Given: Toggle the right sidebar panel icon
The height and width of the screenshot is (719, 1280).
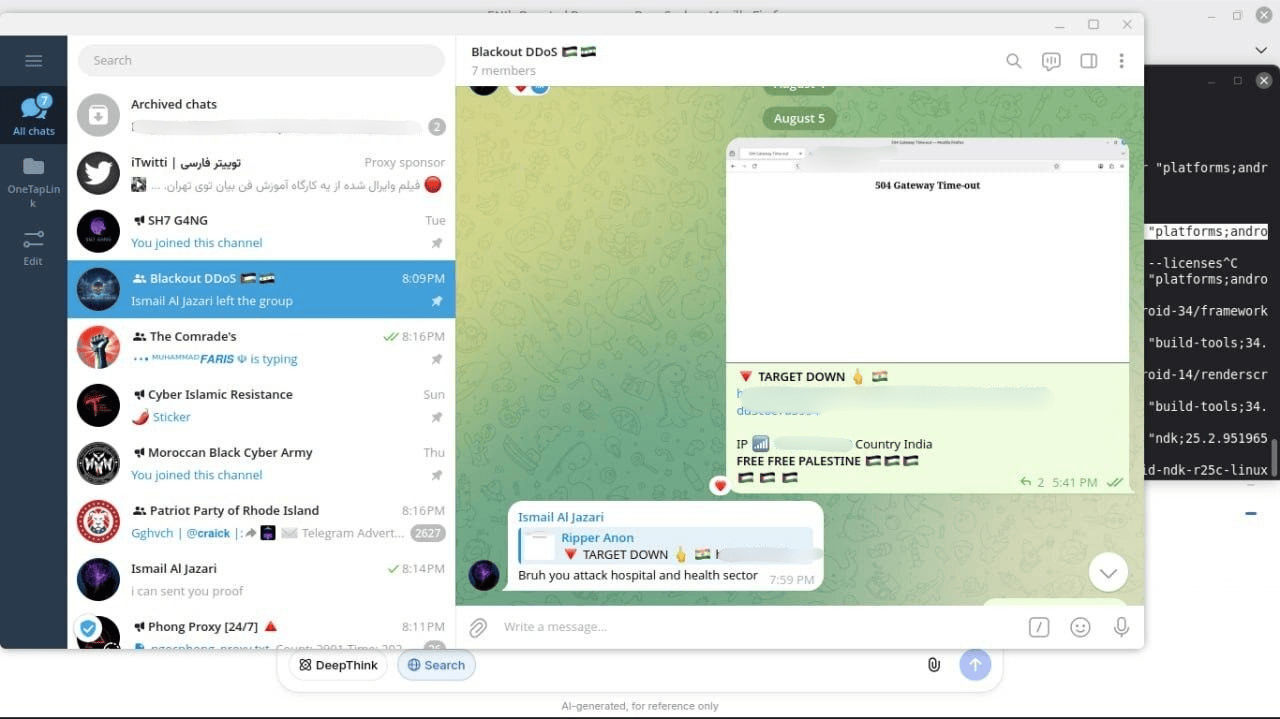Looking at the screenshot, I should (1089, 61).
